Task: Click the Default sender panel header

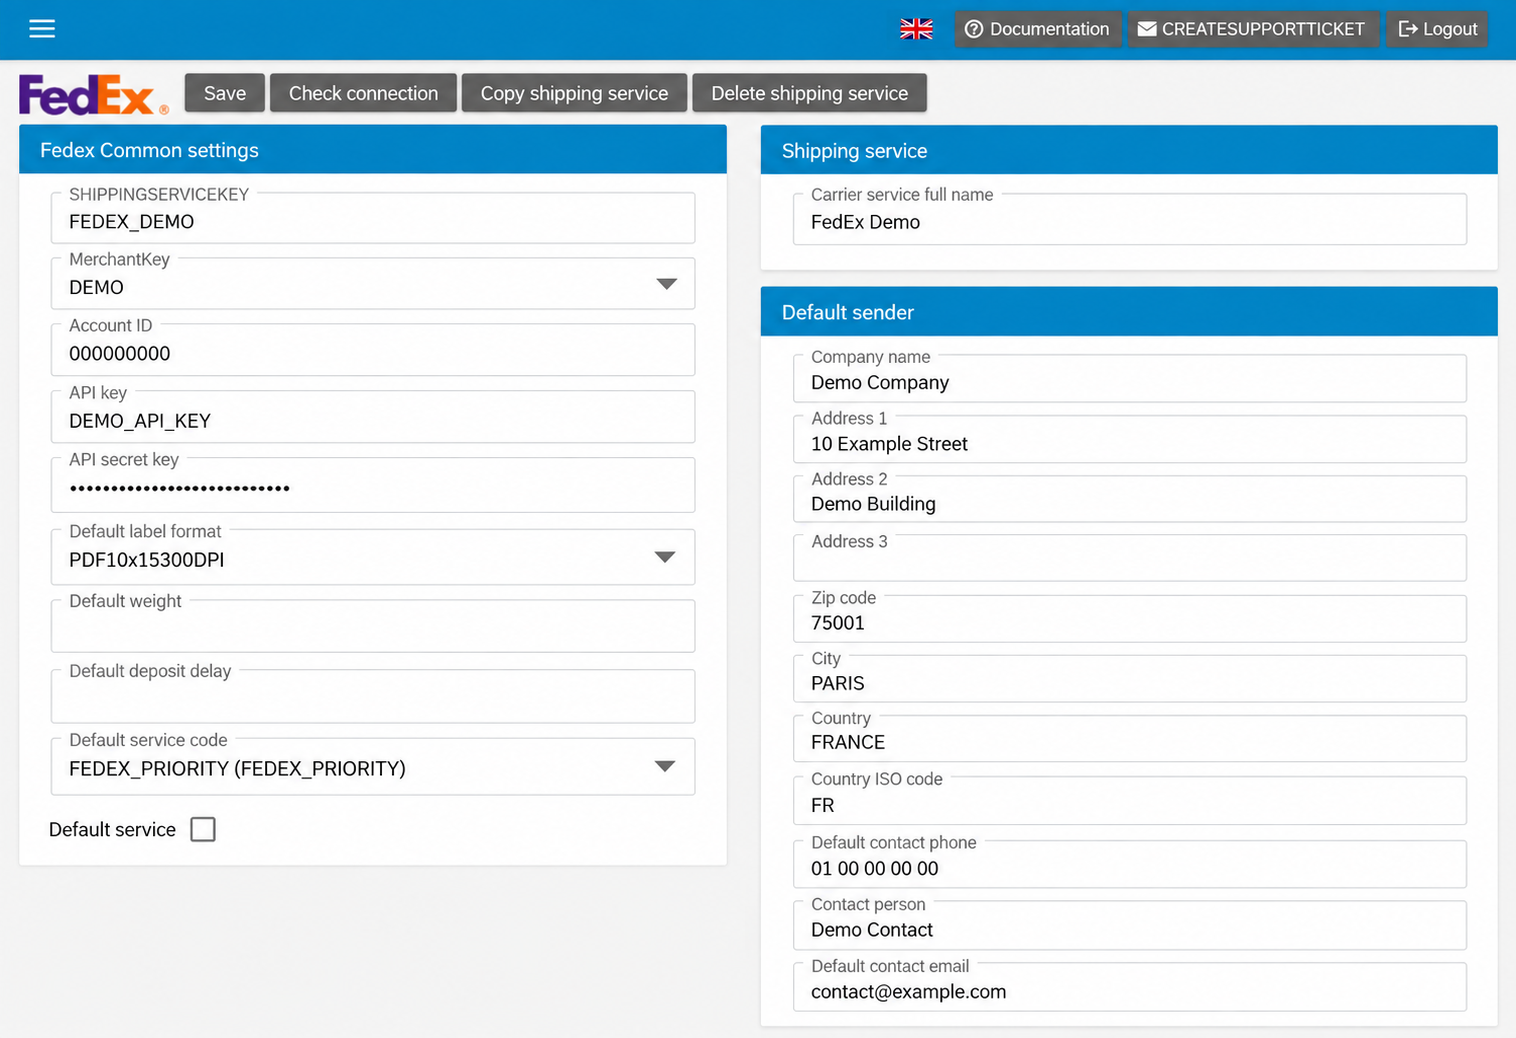Action: coord(1129,312)
